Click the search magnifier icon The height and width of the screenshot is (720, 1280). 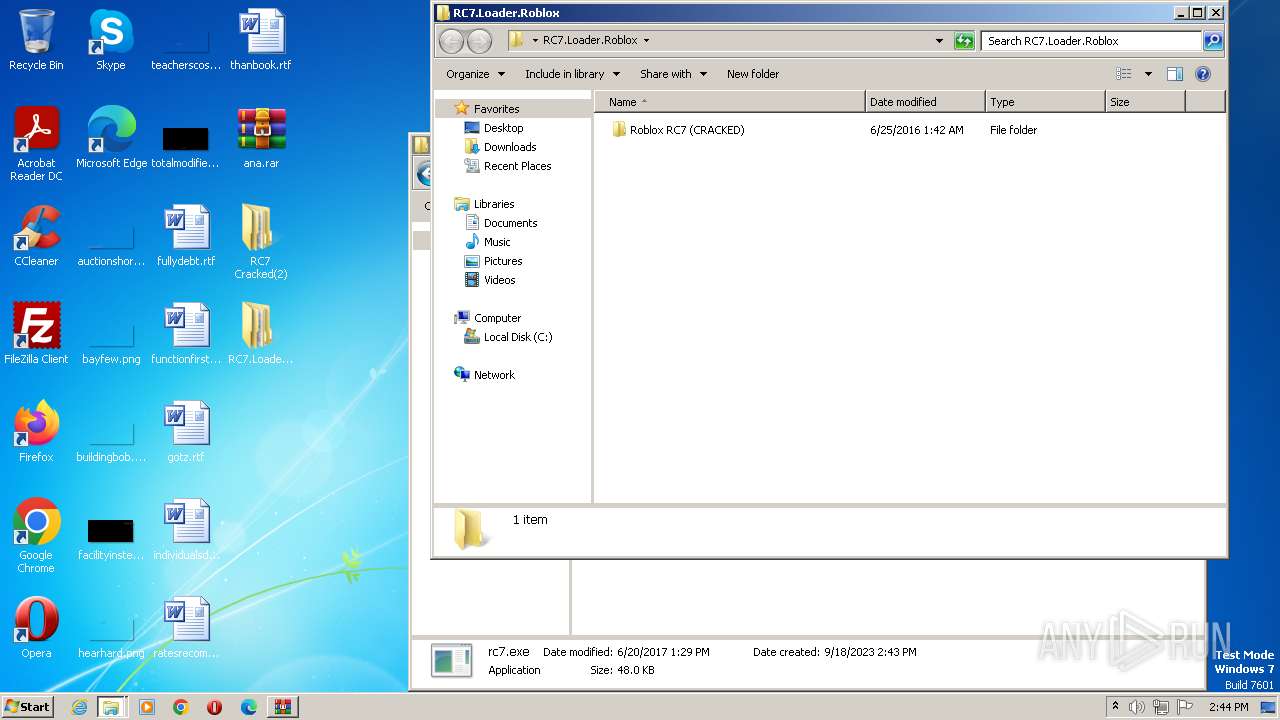coord(1213,41)
